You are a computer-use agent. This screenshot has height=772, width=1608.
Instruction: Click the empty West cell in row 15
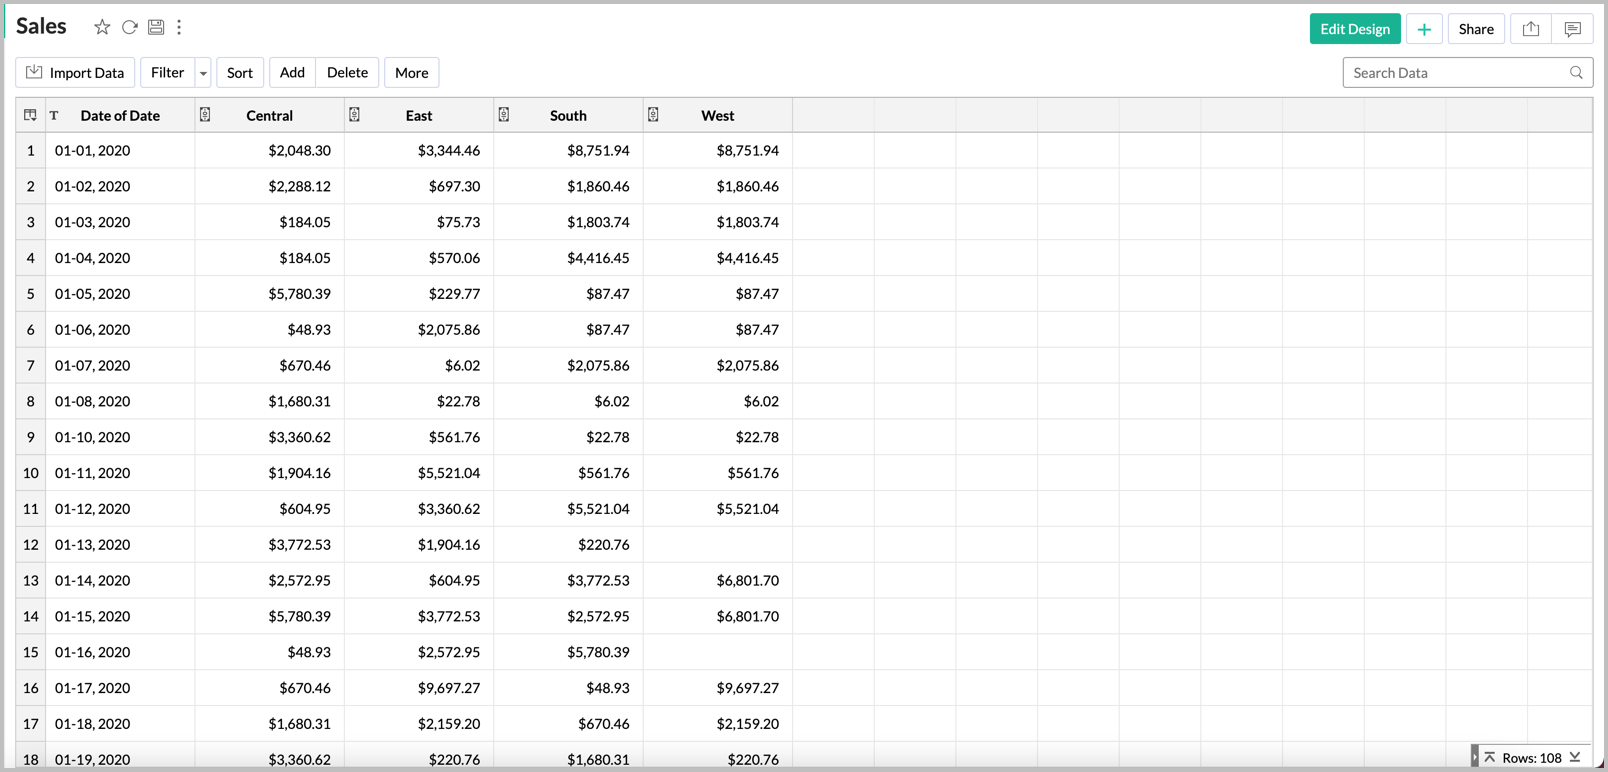[x=718, y=652]
